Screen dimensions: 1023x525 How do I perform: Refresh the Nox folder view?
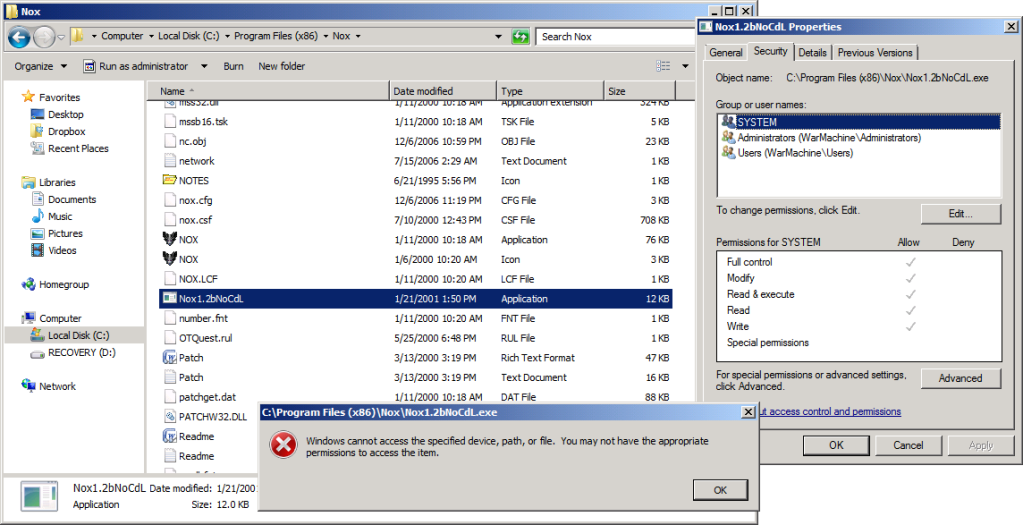520,37
